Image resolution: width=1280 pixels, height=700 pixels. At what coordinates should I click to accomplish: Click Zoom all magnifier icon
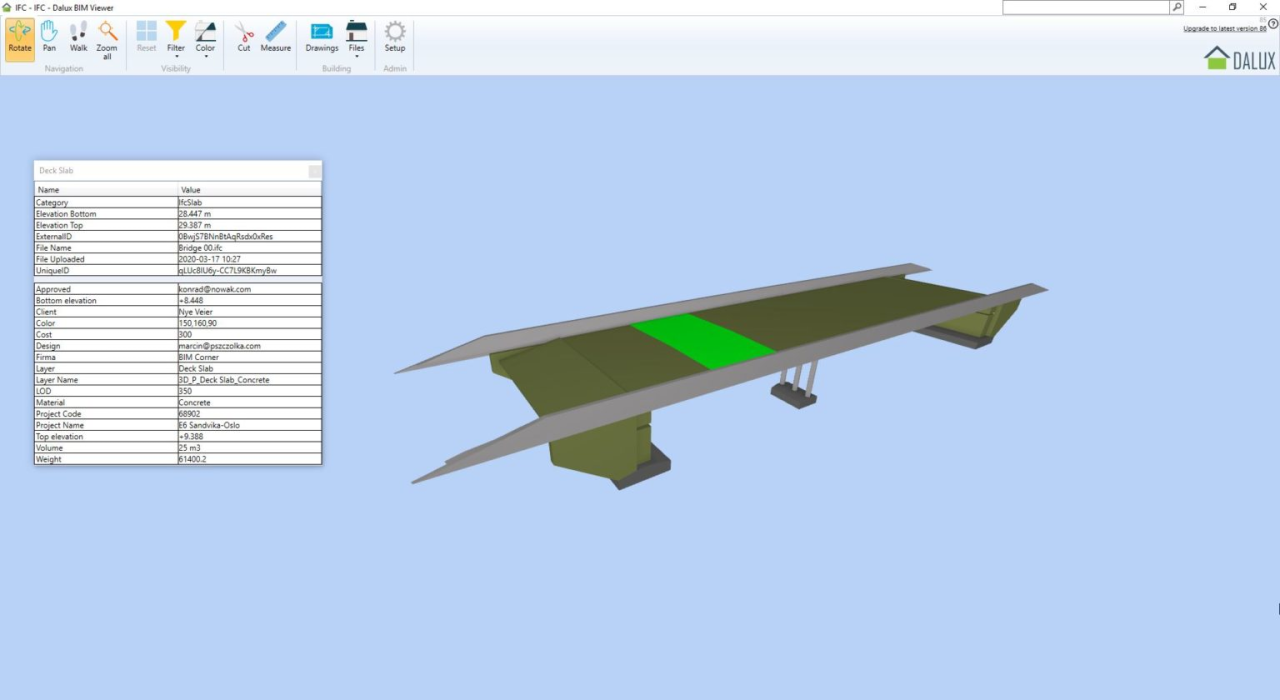point(107,38)
